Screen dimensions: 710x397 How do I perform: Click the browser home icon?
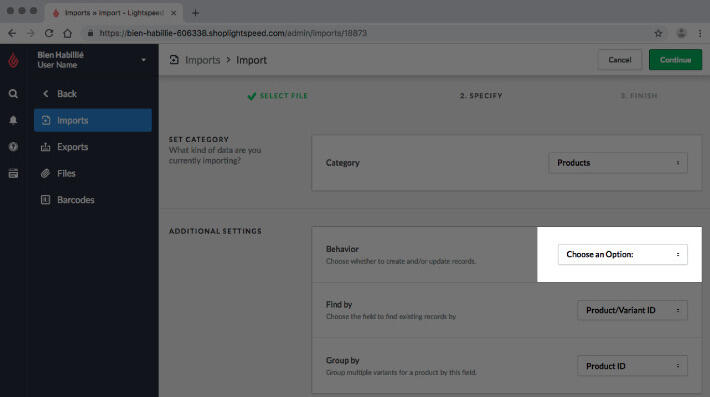(x=67, y=33)
